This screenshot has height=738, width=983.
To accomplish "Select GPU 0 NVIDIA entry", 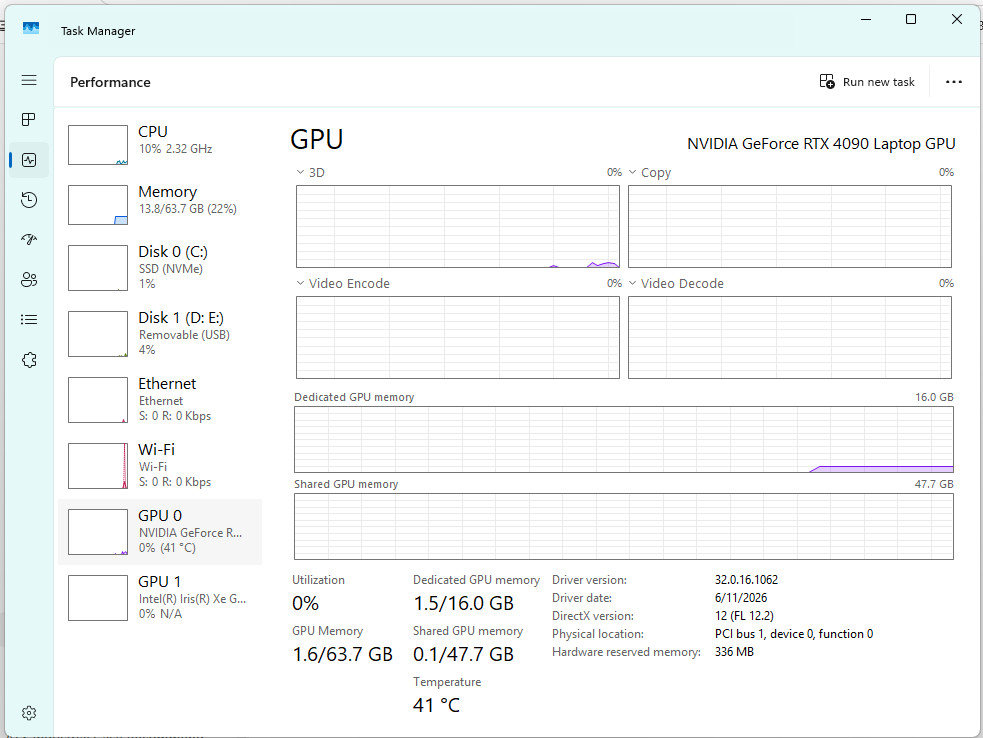I will pyautogui.click(x=160, y=532).
